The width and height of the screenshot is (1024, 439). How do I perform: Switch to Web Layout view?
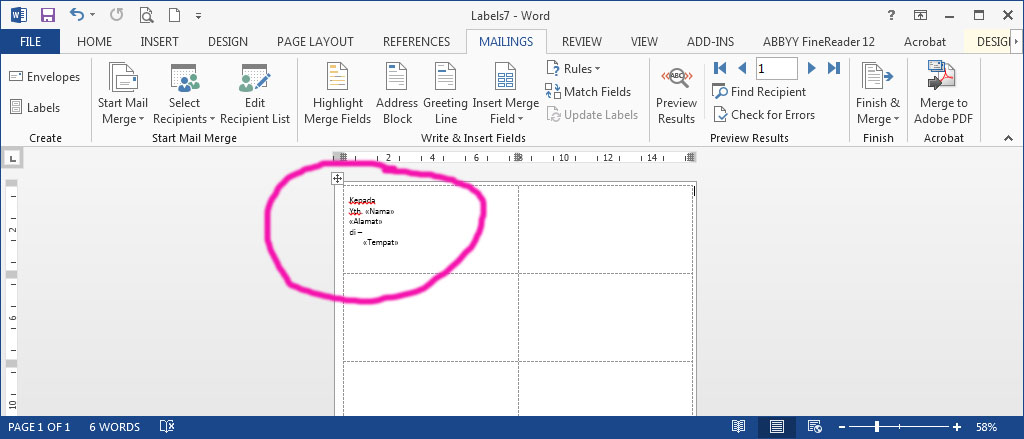pyautogui.click(x=814, y=427)
